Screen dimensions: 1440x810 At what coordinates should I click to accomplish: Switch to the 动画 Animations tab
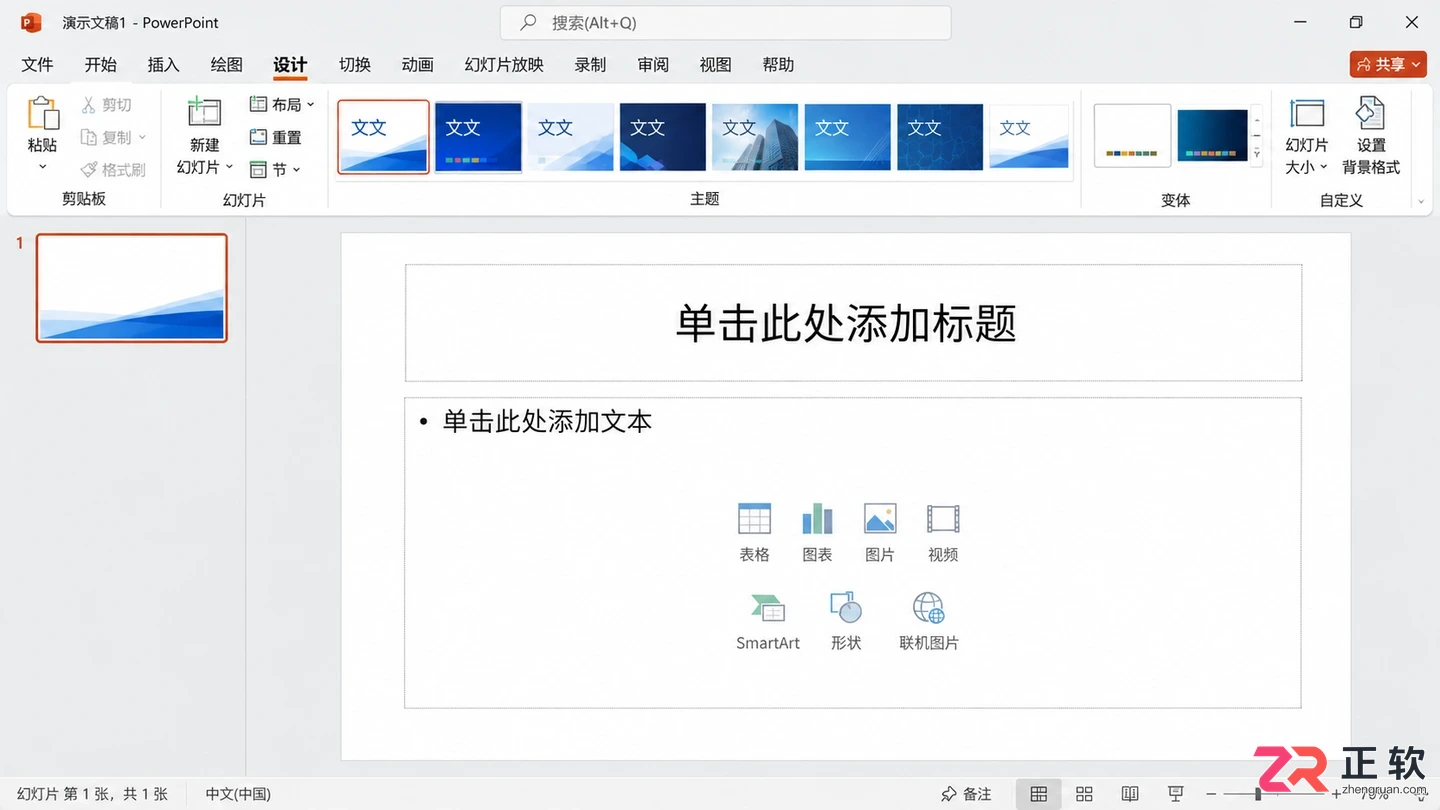pyautogui.click(x=417, y=64)
